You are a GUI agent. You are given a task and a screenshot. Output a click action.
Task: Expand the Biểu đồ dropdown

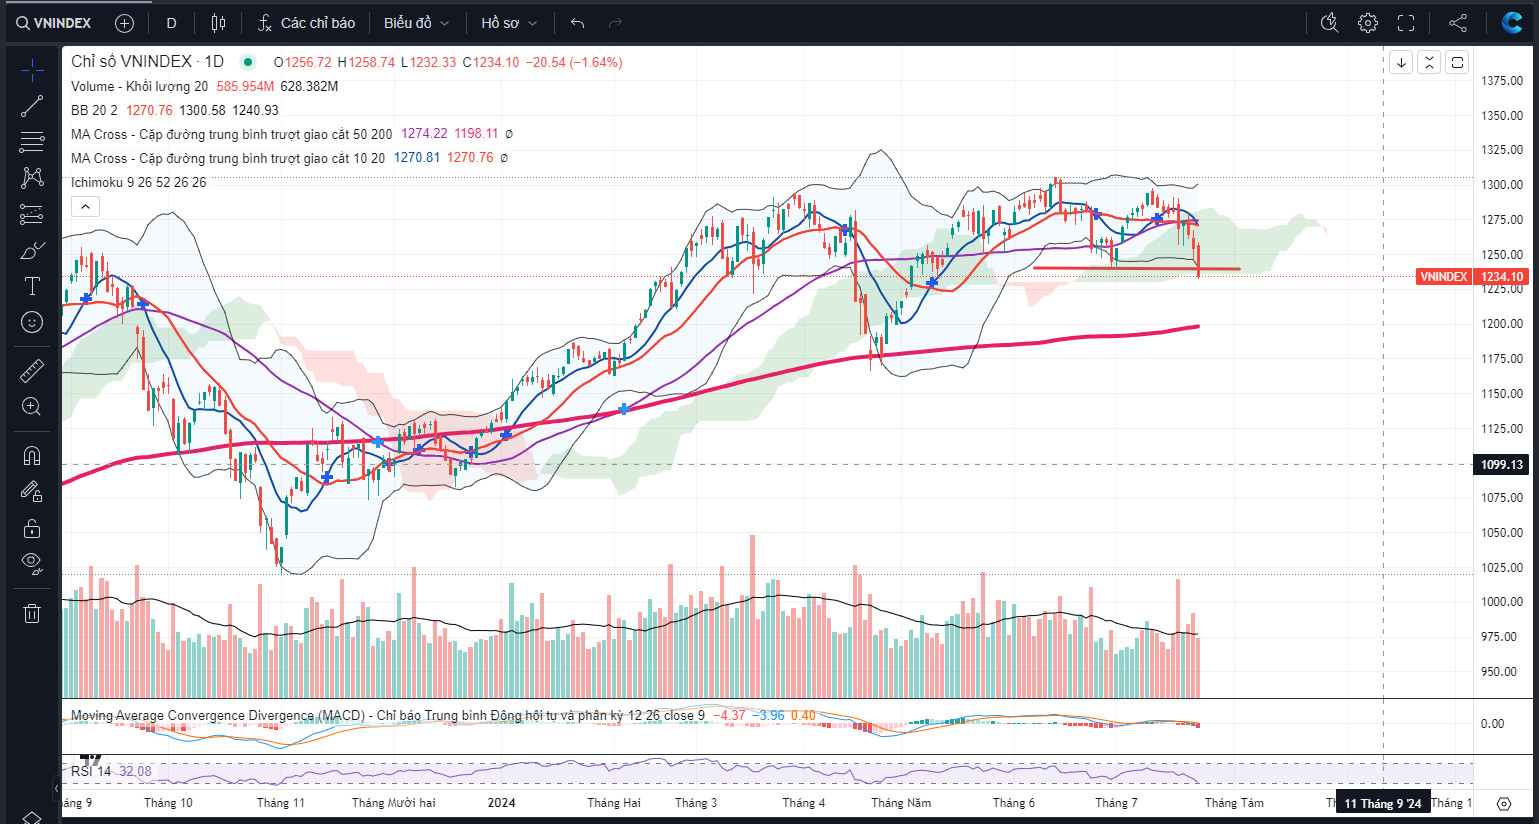(x=416, y=22)
